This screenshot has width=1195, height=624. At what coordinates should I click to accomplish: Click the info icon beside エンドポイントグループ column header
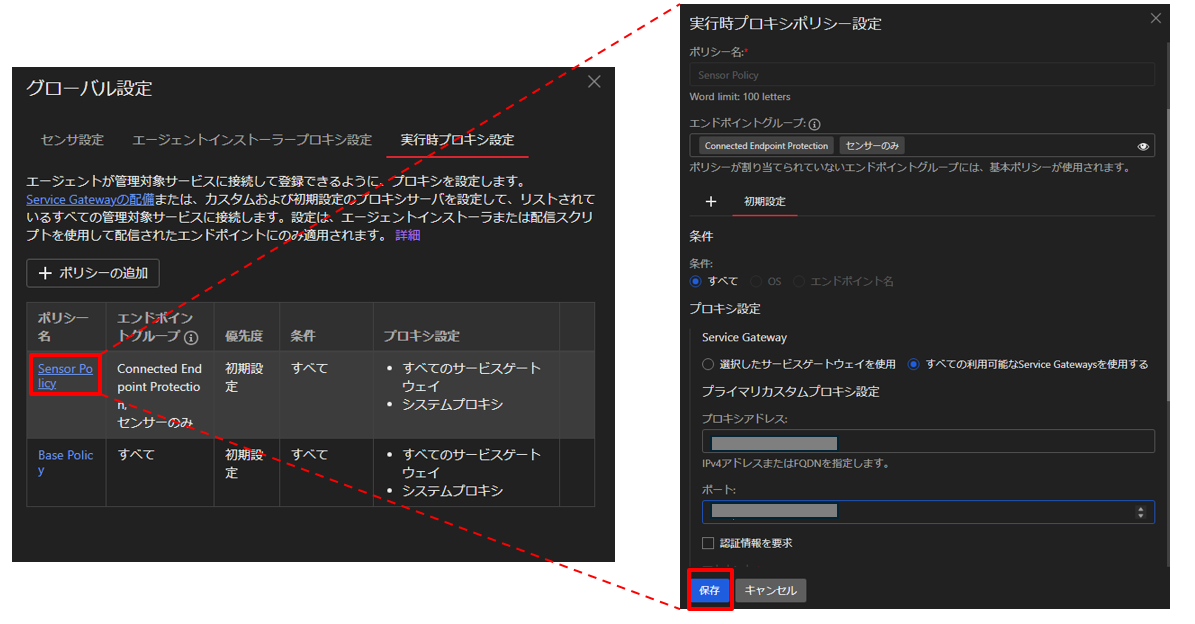[191, 337]
